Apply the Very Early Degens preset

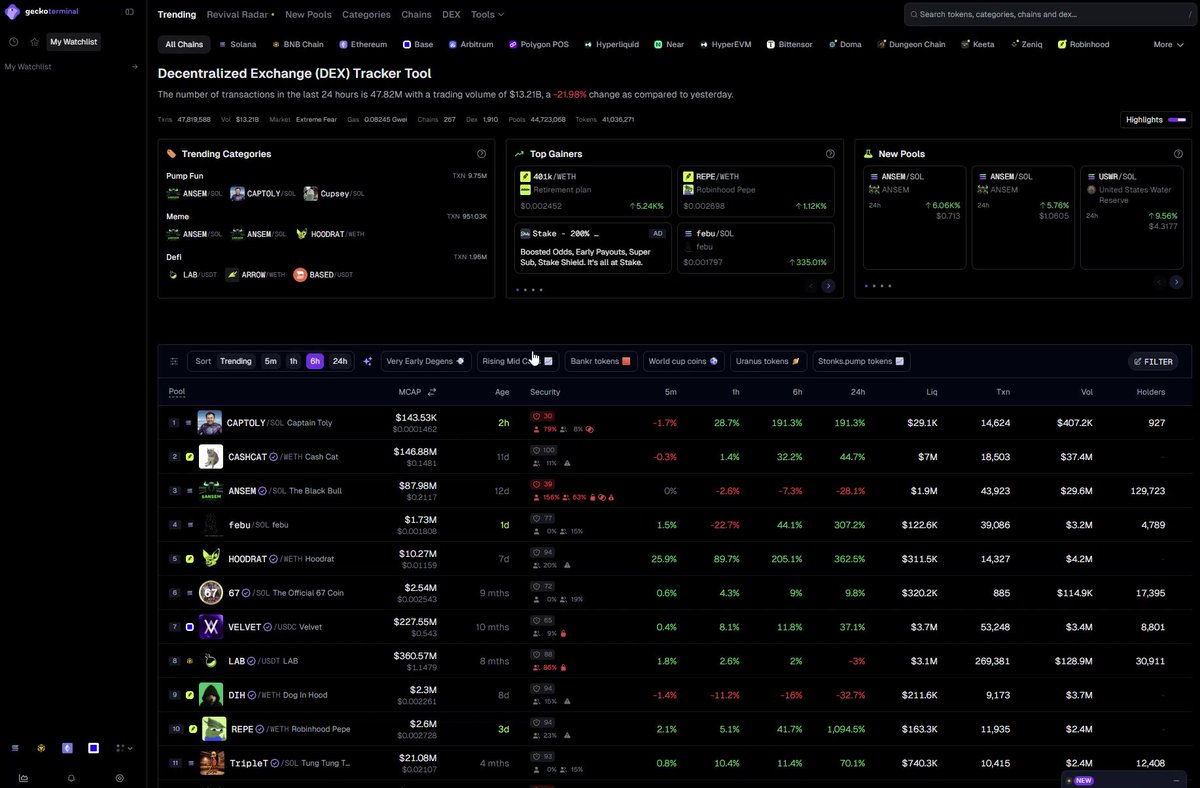tap(426, 361)
